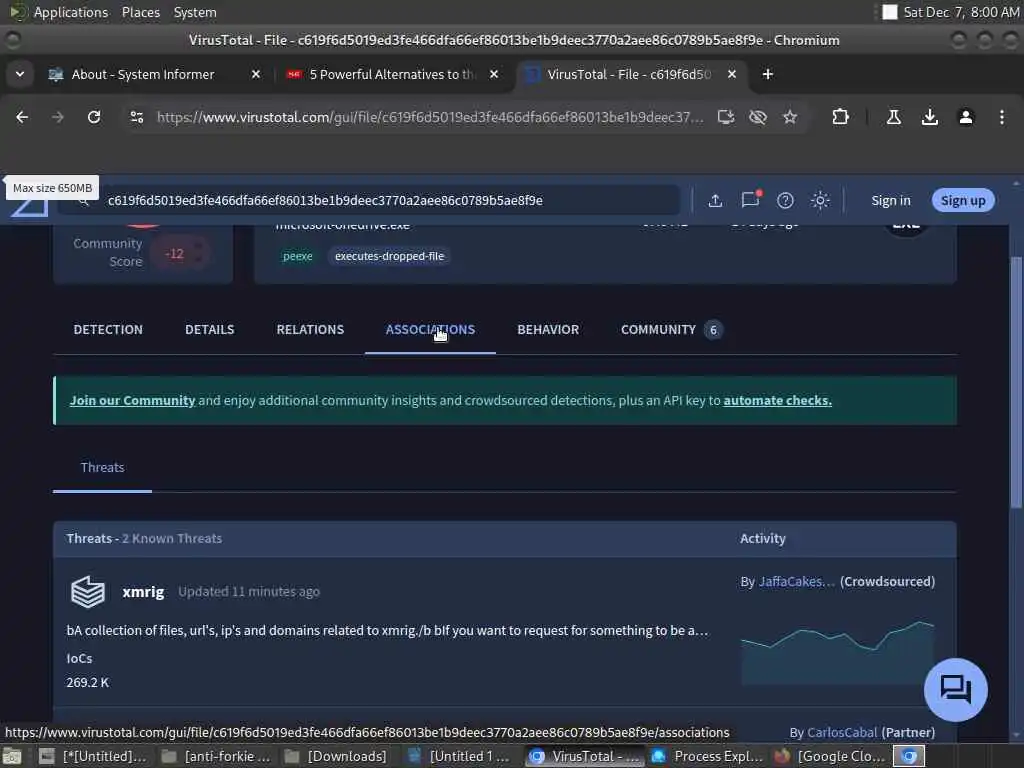
Task: Click the page vertical scrollbar
Action: 1016,382
